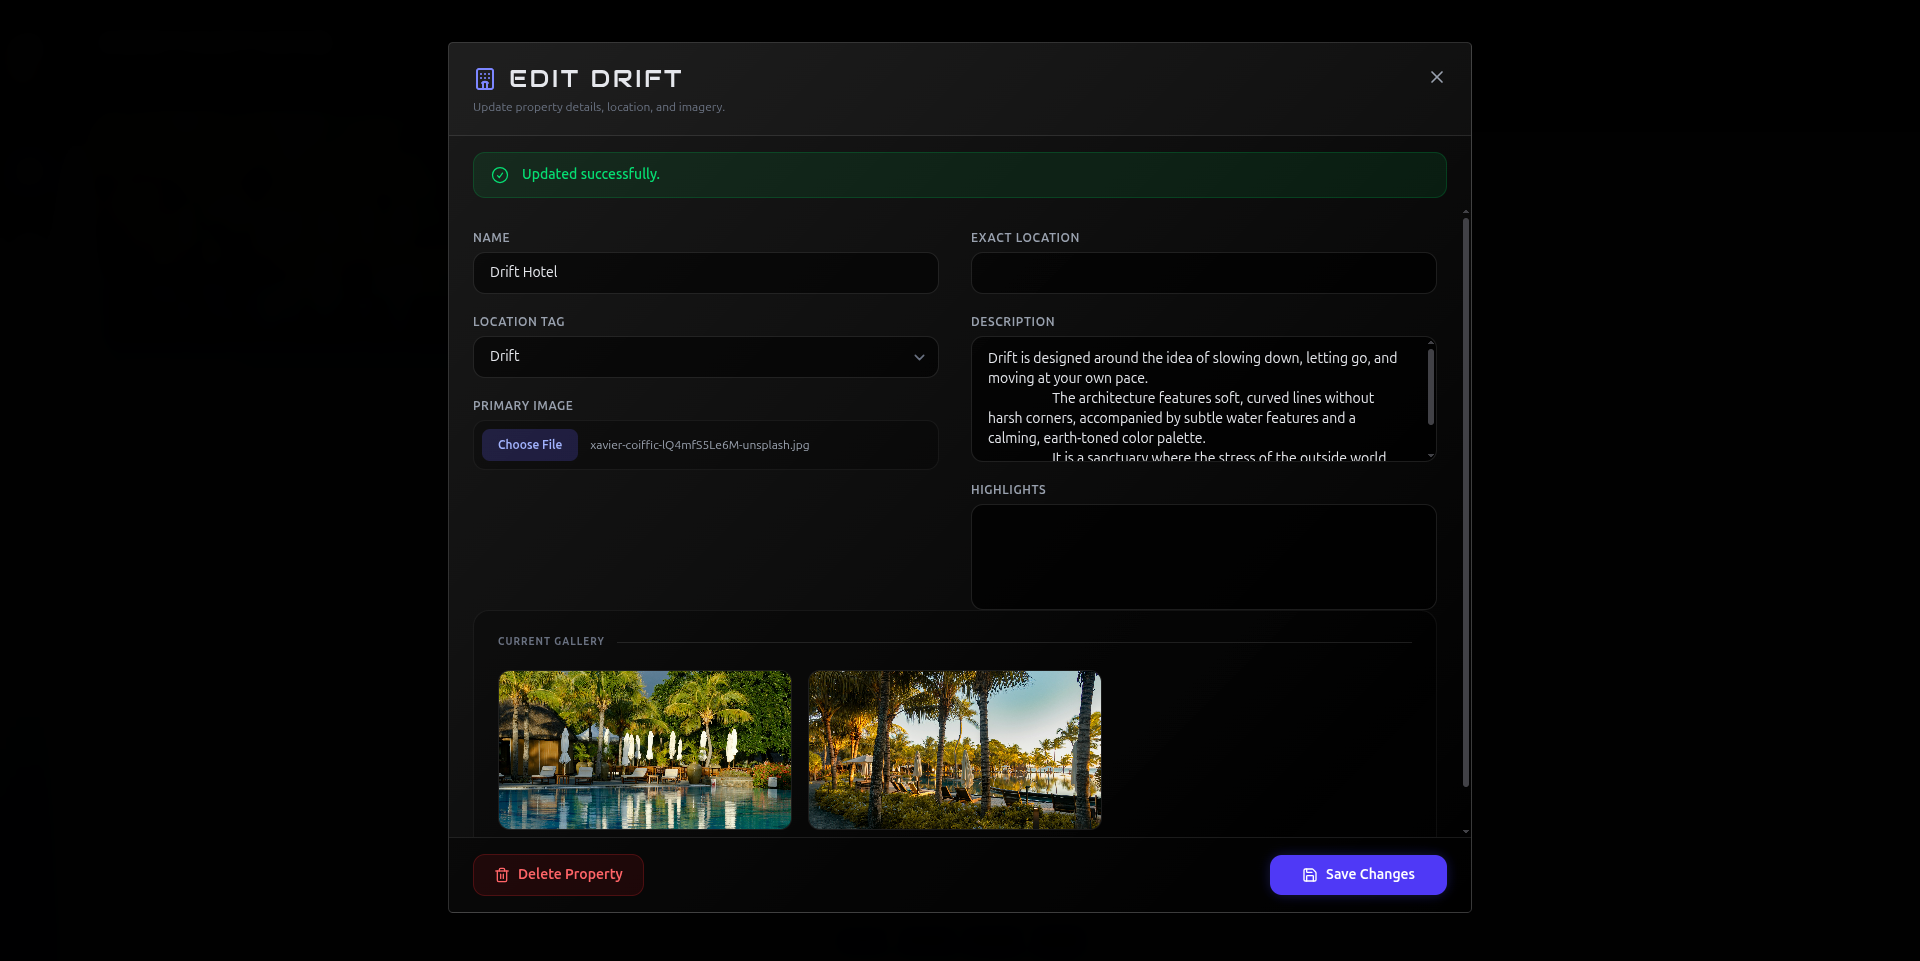Image resolution: width=1920 pixels, height=961 pixels.
Task: Click the dialog's main vertical scrollbar
Action: click(x=1466, y=501)
